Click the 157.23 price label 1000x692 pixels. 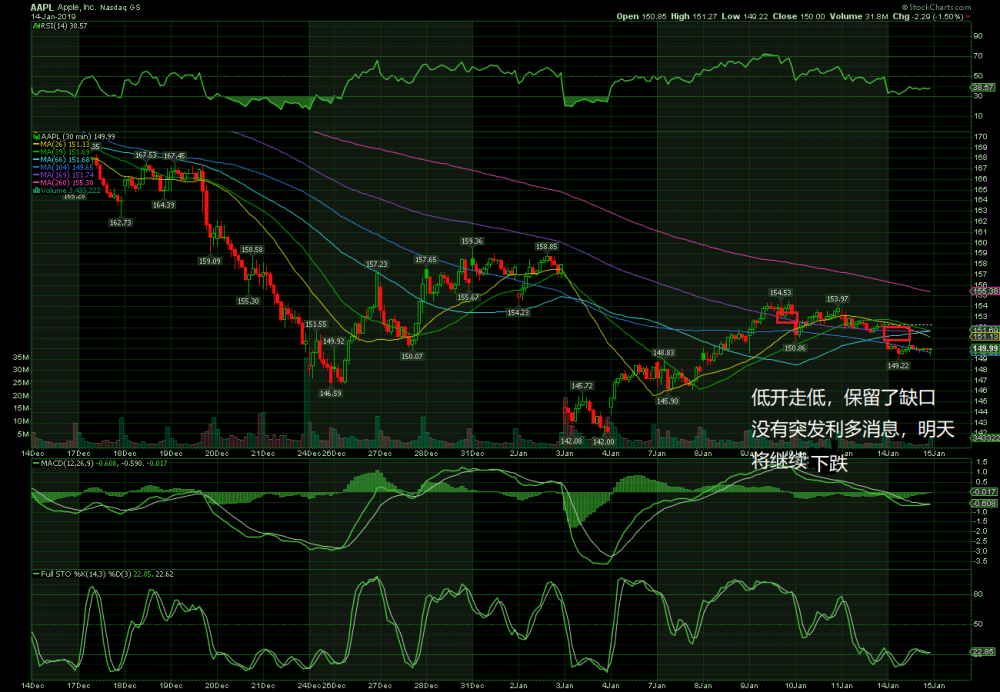coord(376,263)
